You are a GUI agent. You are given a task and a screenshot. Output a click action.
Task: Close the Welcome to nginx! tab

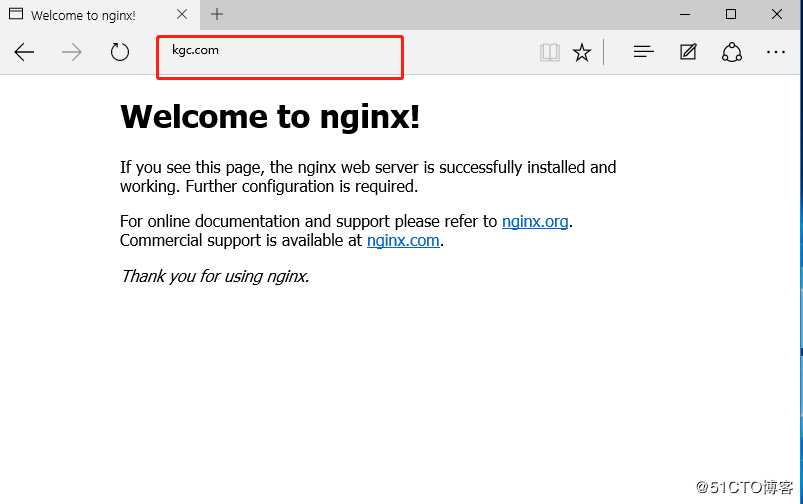click(182, 15)
